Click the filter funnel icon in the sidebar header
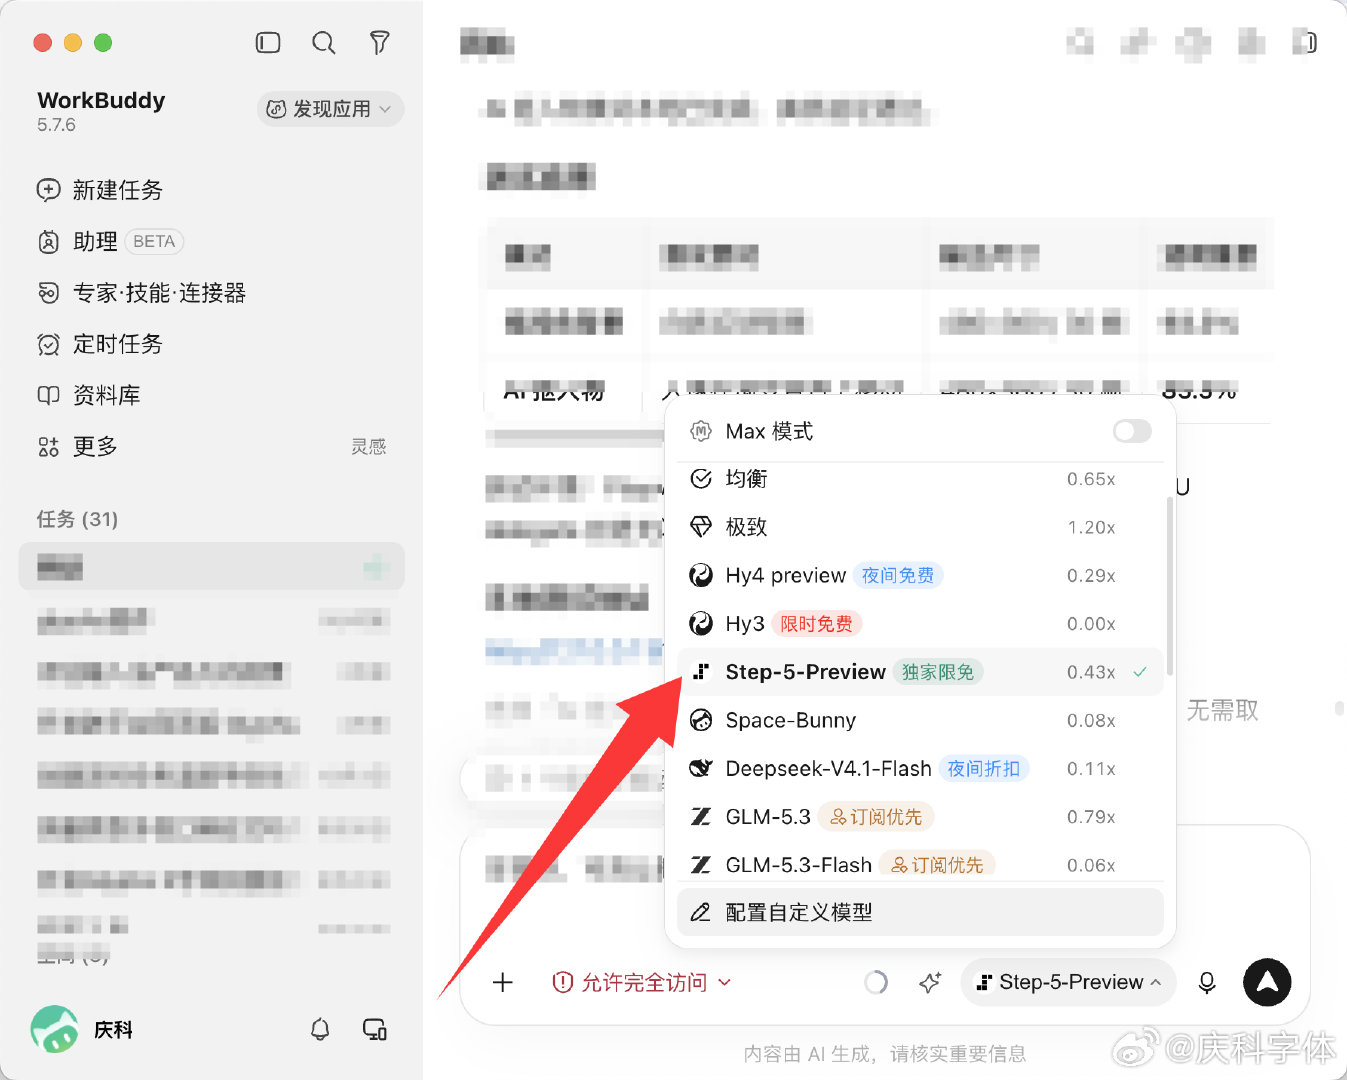Image resolution: width=1347 pixels, height=1080 pixels. tap(379, 43)
